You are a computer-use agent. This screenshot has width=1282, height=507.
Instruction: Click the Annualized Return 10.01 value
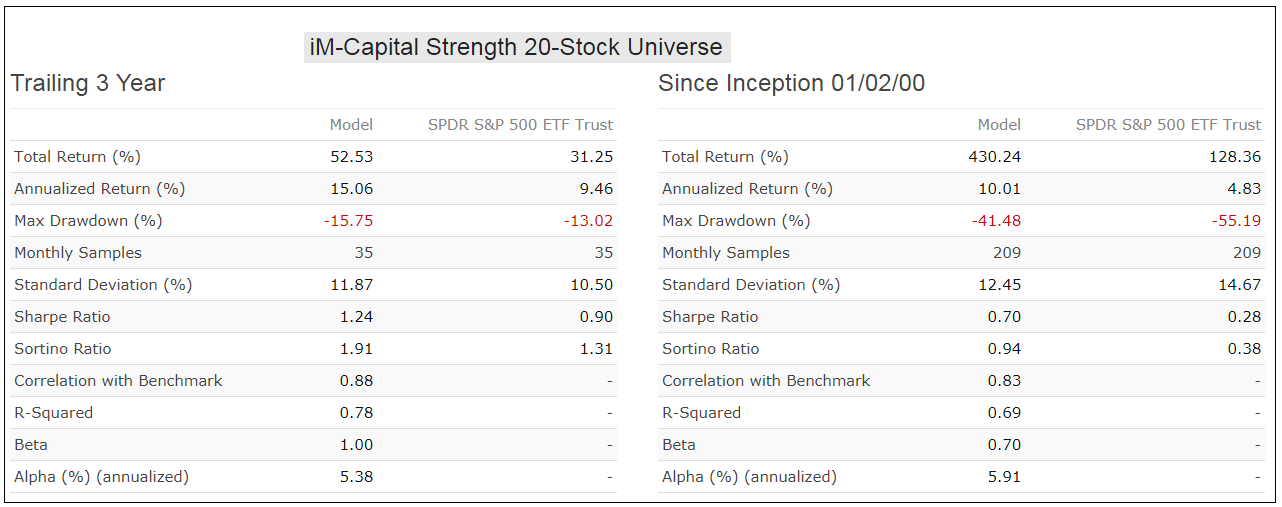pos(999,189)
